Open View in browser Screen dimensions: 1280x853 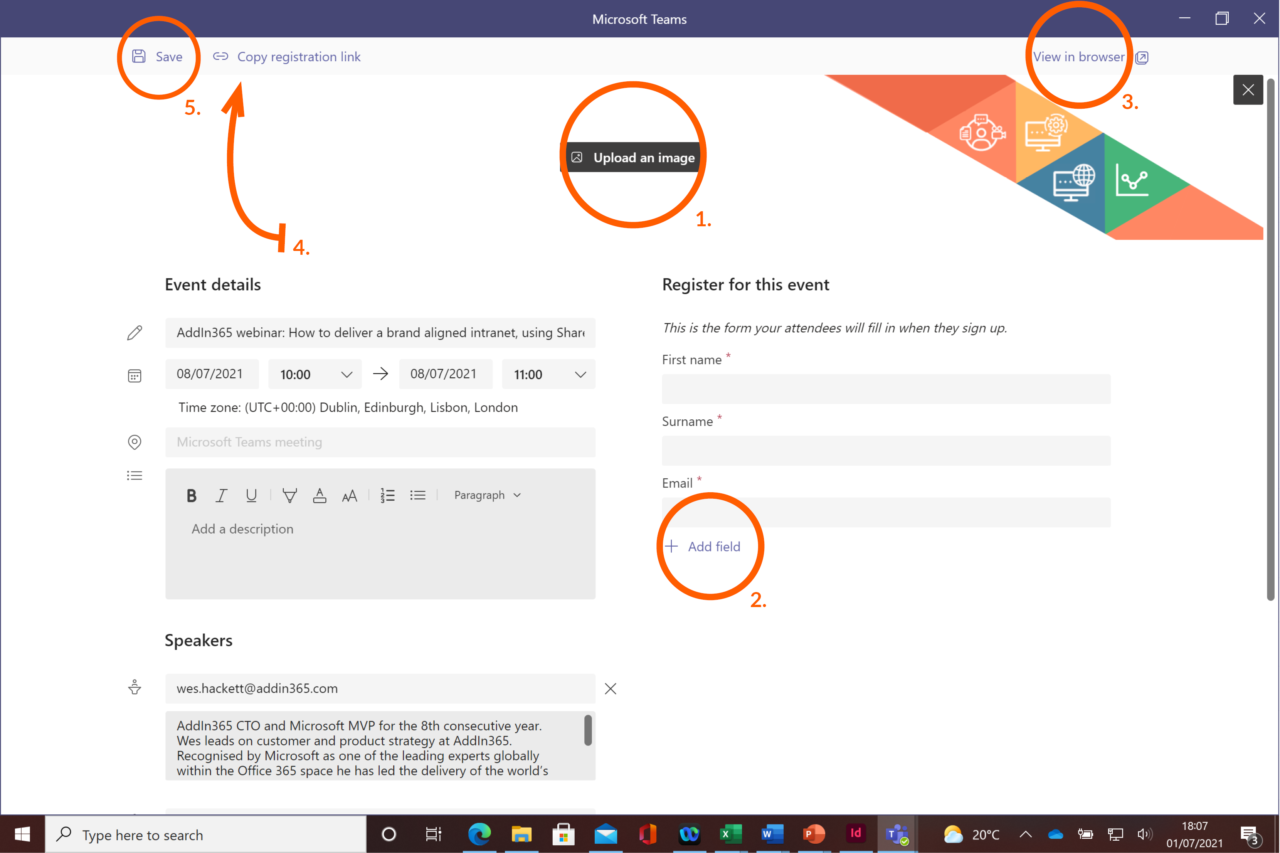pos(1078,56)
